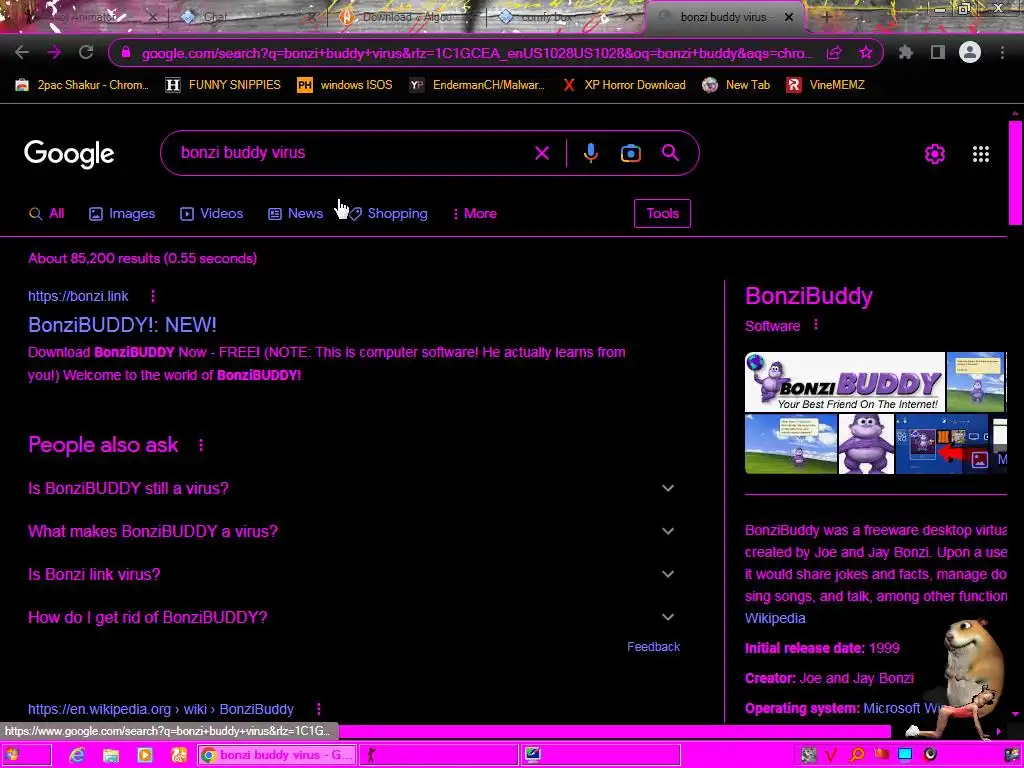This screenshot has width=1024, height=768.
Task: Open Chrome's three-dot menu
Action: tap(1002, 52)
